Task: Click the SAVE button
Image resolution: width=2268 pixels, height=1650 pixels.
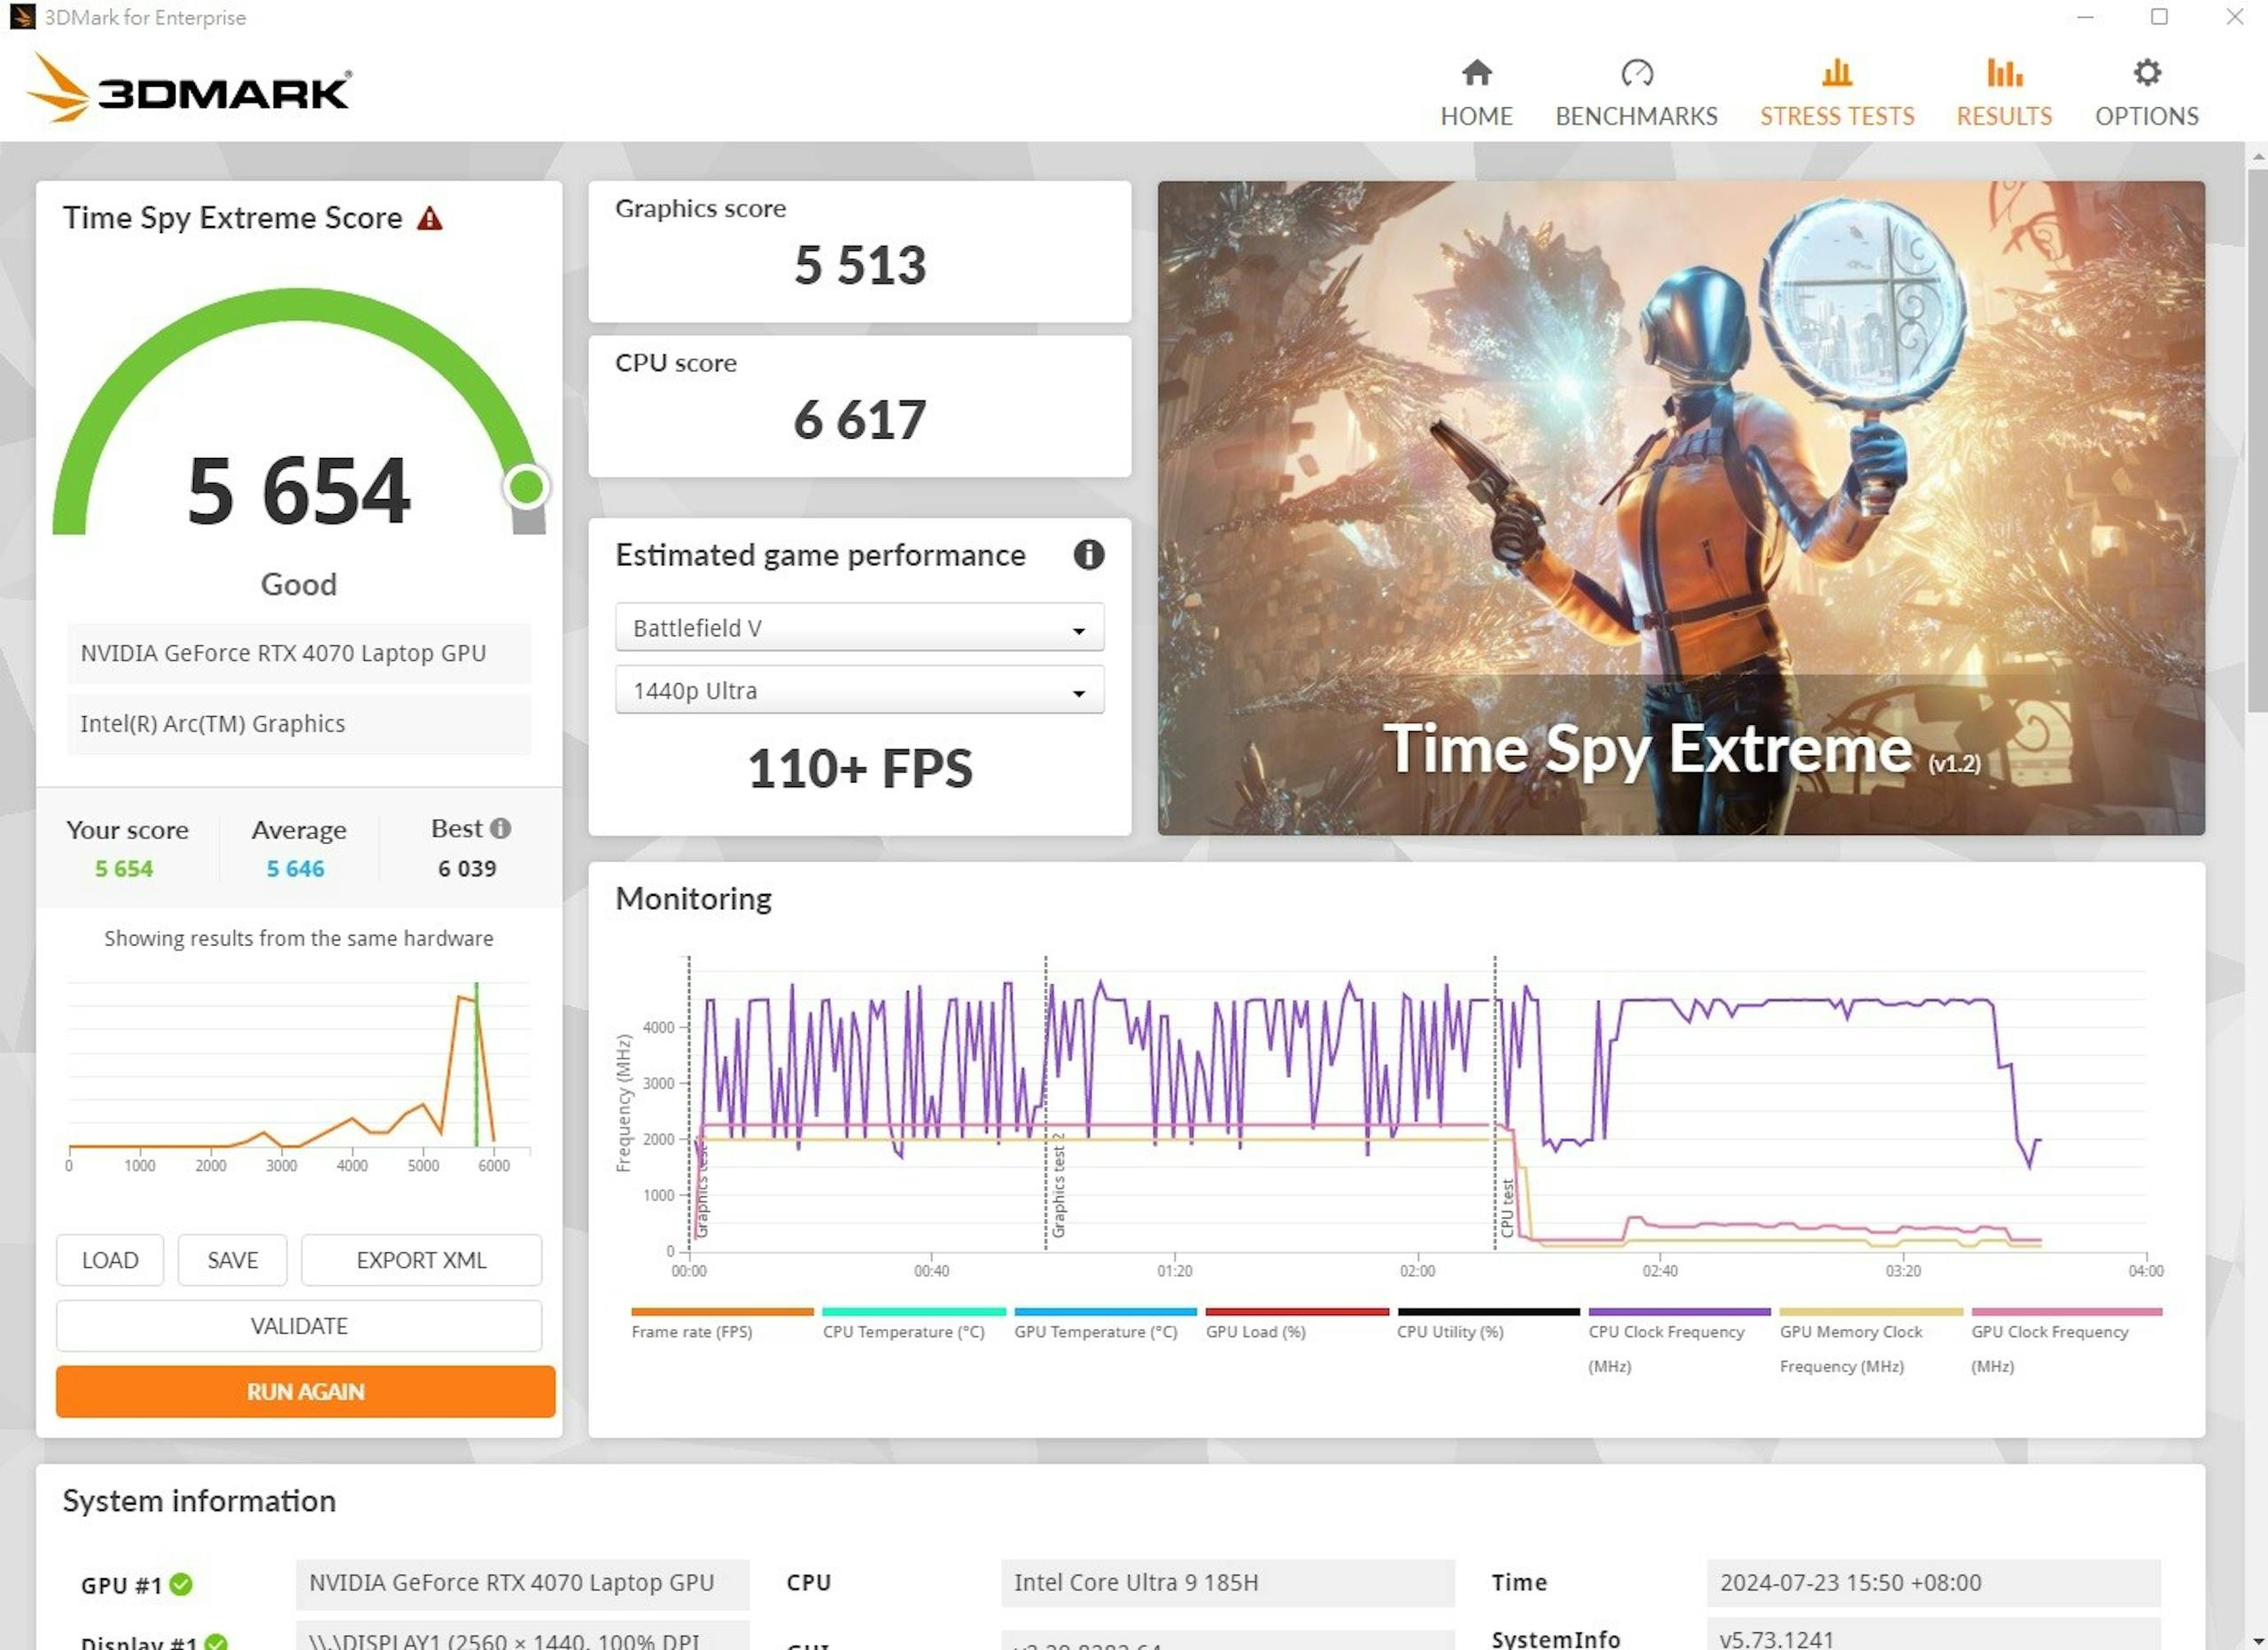Action: (232, 1260)
